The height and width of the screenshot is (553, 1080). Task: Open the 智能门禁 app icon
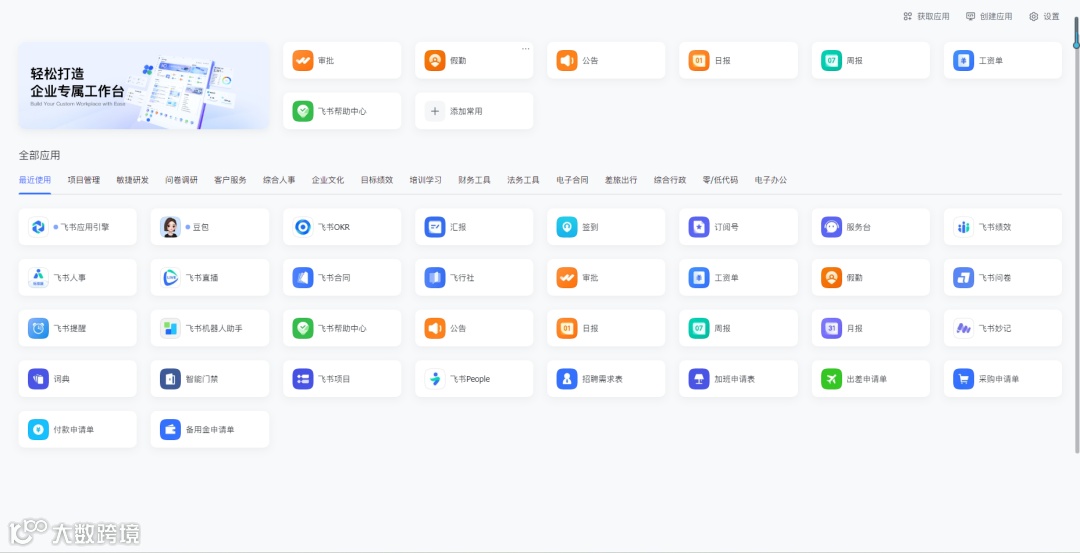point(170,379)
